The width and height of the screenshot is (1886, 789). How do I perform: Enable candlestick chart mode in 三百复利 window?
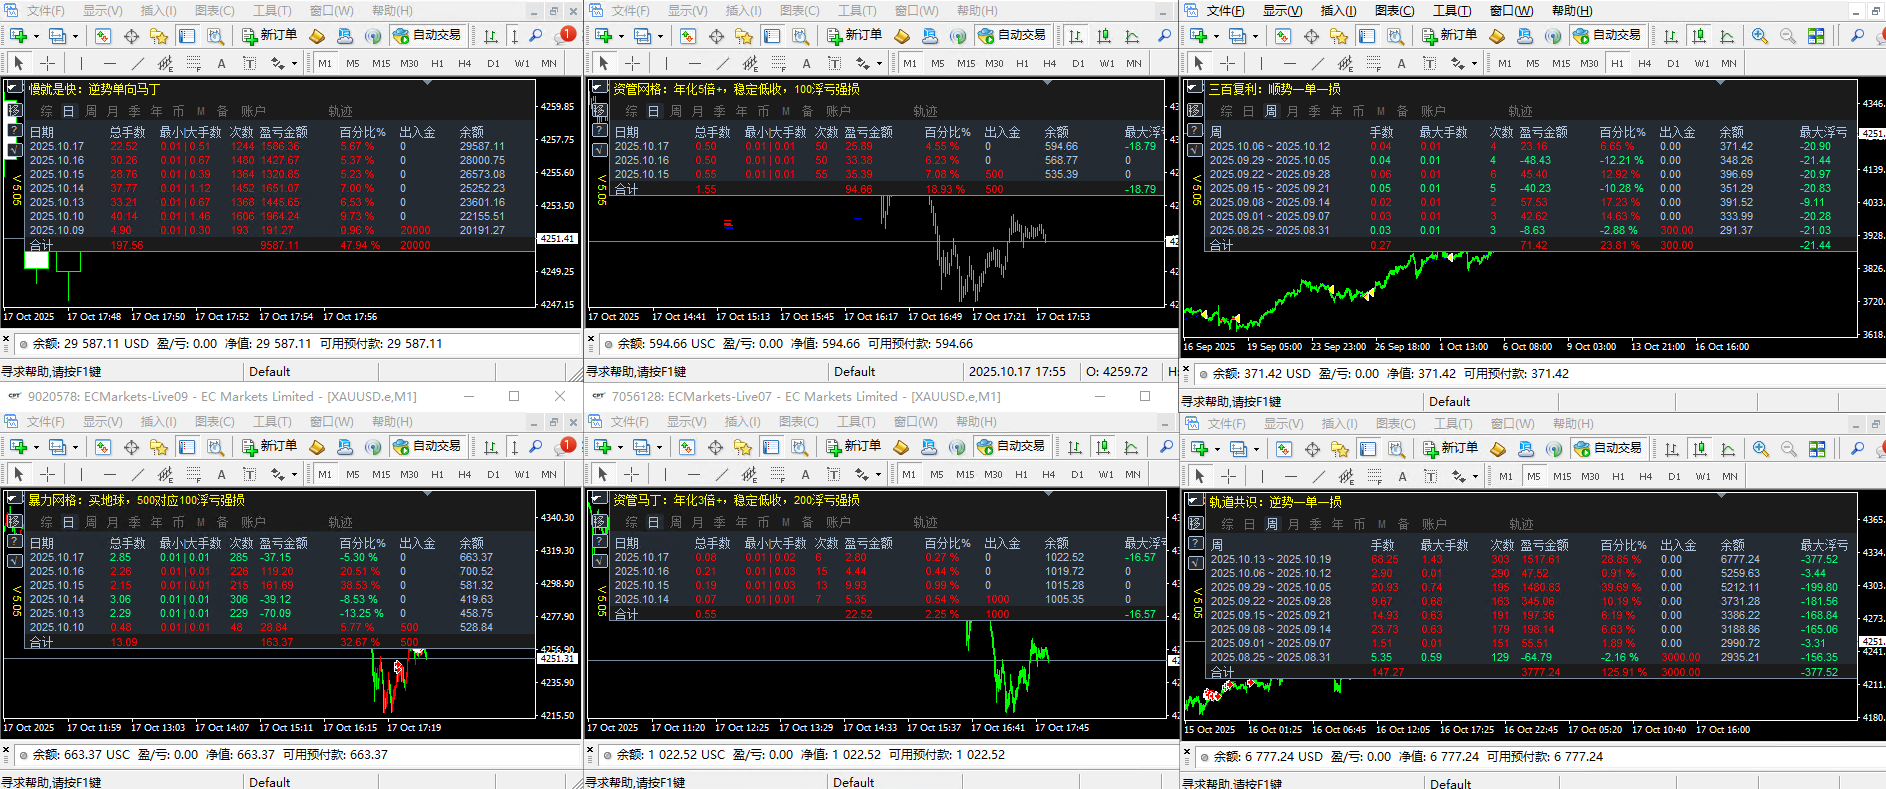pos(1699,36)
